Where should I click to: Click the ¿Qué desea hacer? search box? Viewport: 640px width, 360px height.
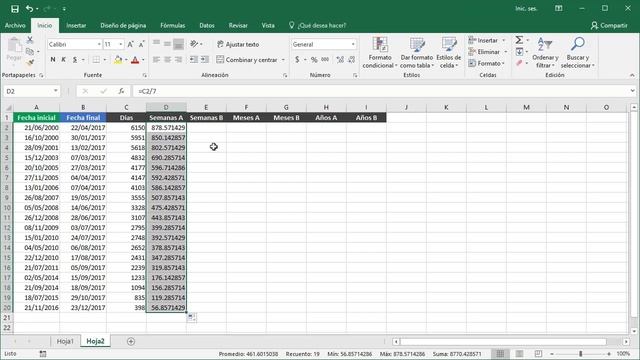[318, 25]
